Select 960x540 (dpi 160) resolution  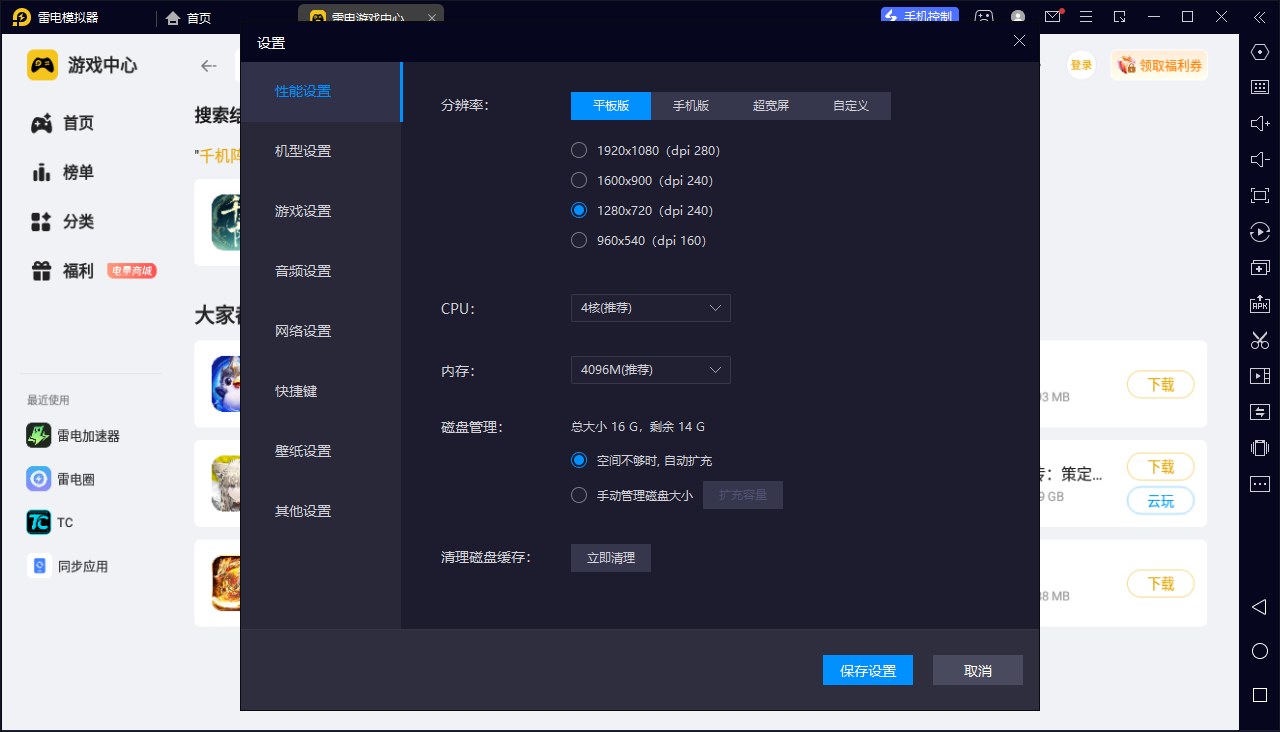click(x=578, y=241)
